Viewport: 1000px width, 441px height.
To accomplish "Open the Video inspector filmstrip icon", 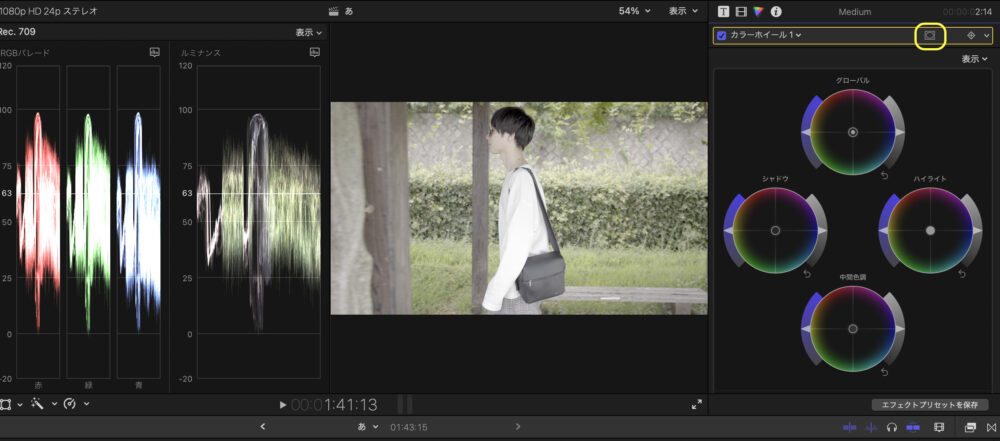I will pyautogui.click(x=741, y=11).
